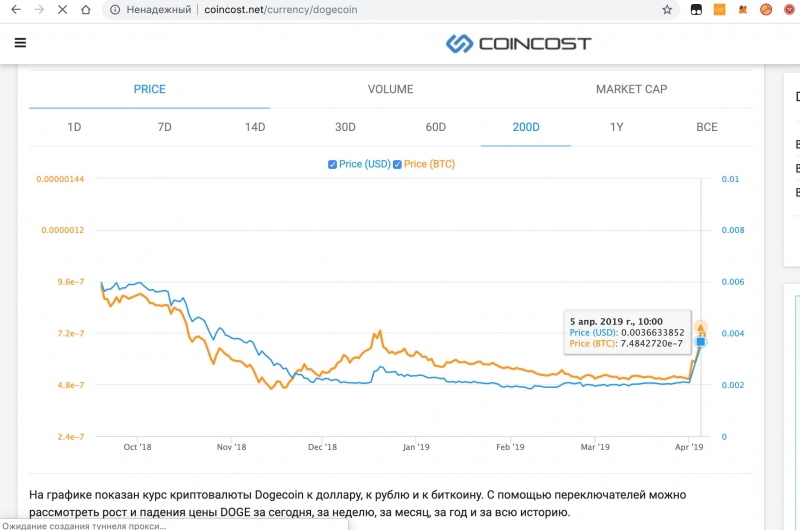The image size is (800, 530).
Task: Bookmark page with star icon
Action: tap(667, 10)
